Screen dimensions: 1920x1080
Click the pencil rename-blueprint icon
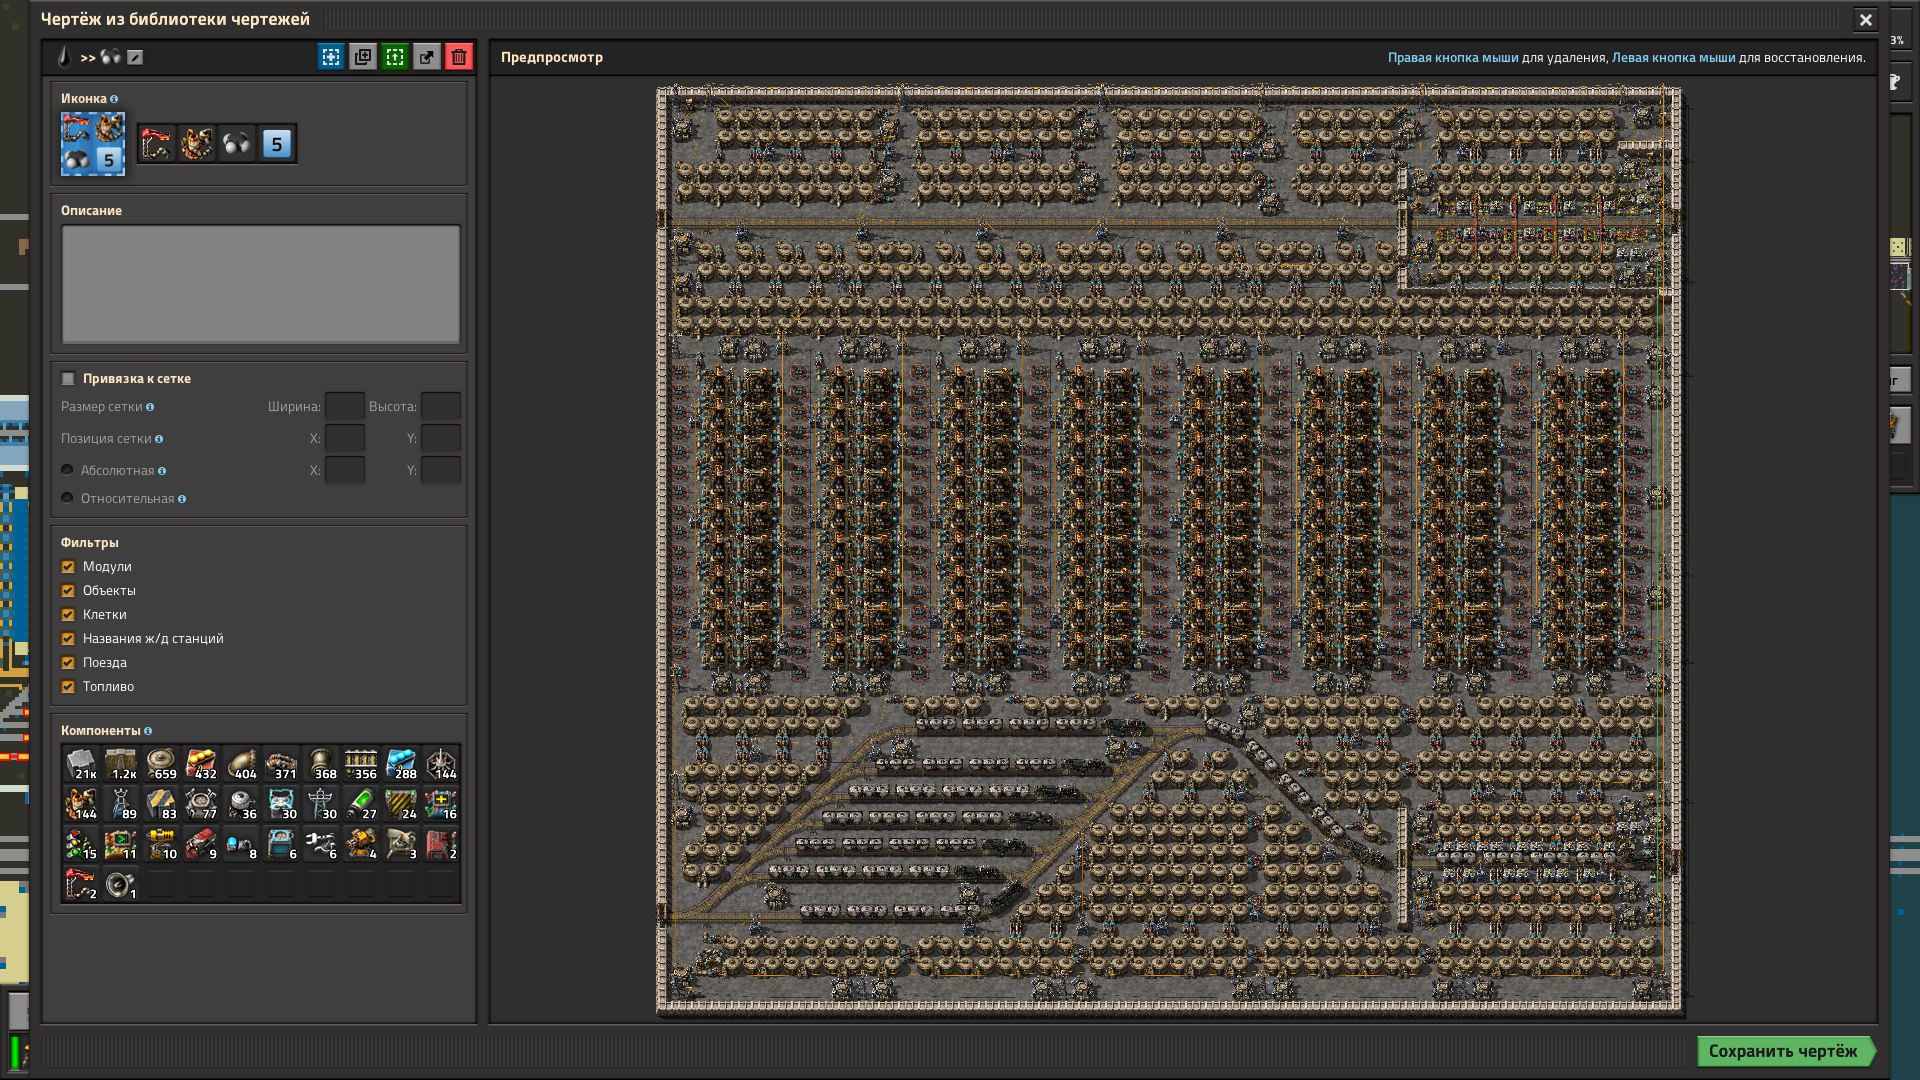[135, 57]
